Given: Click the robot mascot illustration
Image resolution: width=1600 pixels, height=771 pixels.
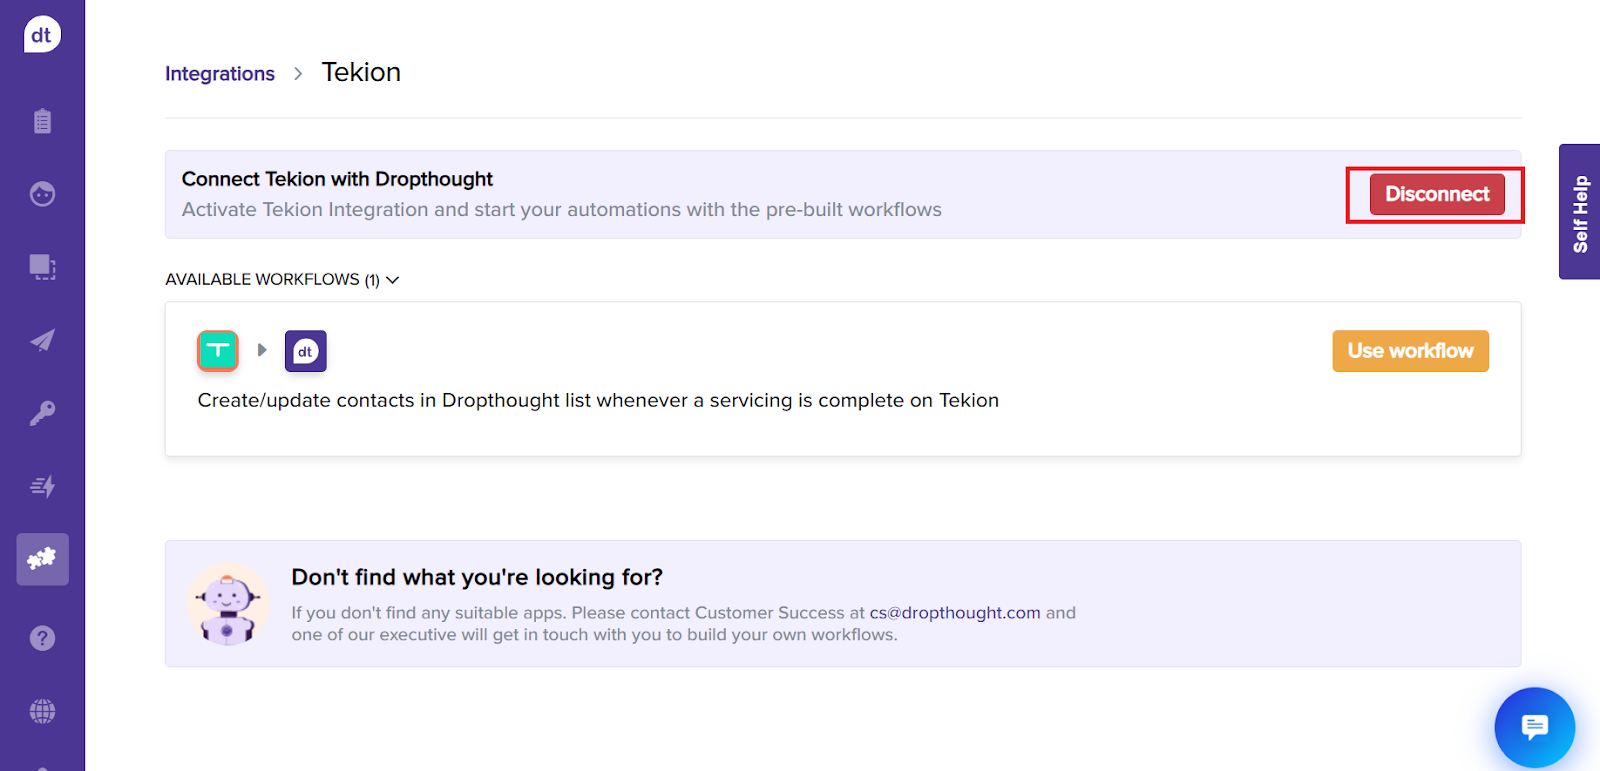Looking at the screenshot, I should 228,604.
